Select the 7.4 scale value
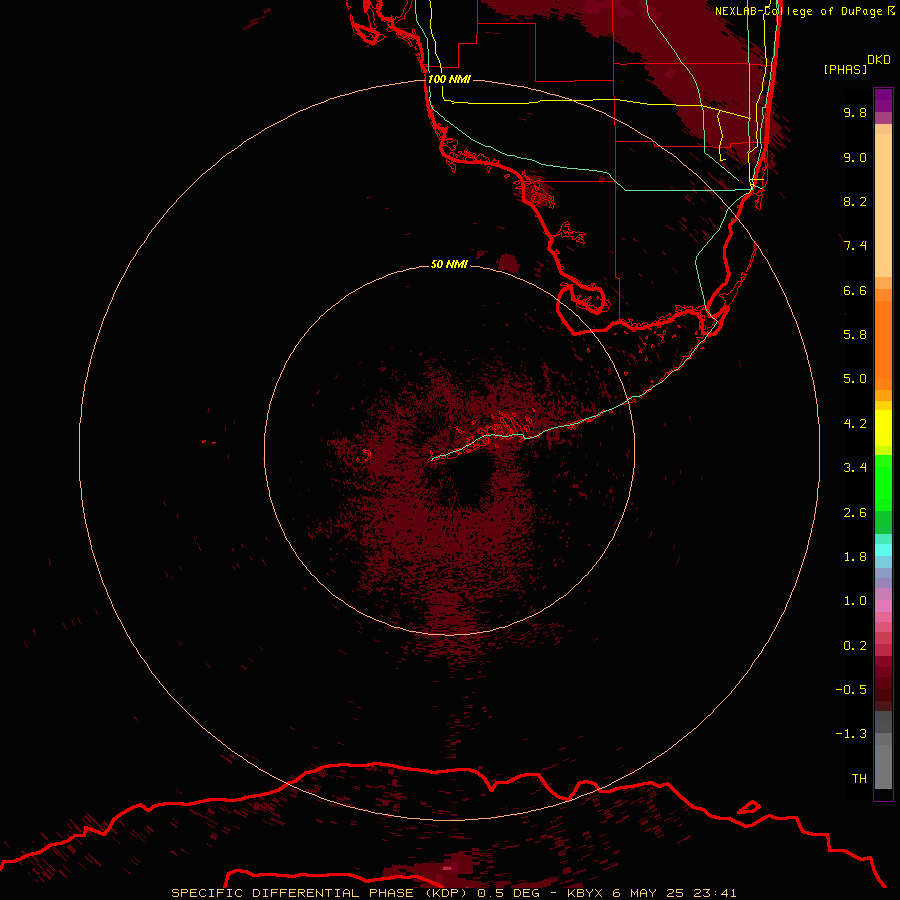The width and height of the screenshot is (900, 900). tap(855, 246)
